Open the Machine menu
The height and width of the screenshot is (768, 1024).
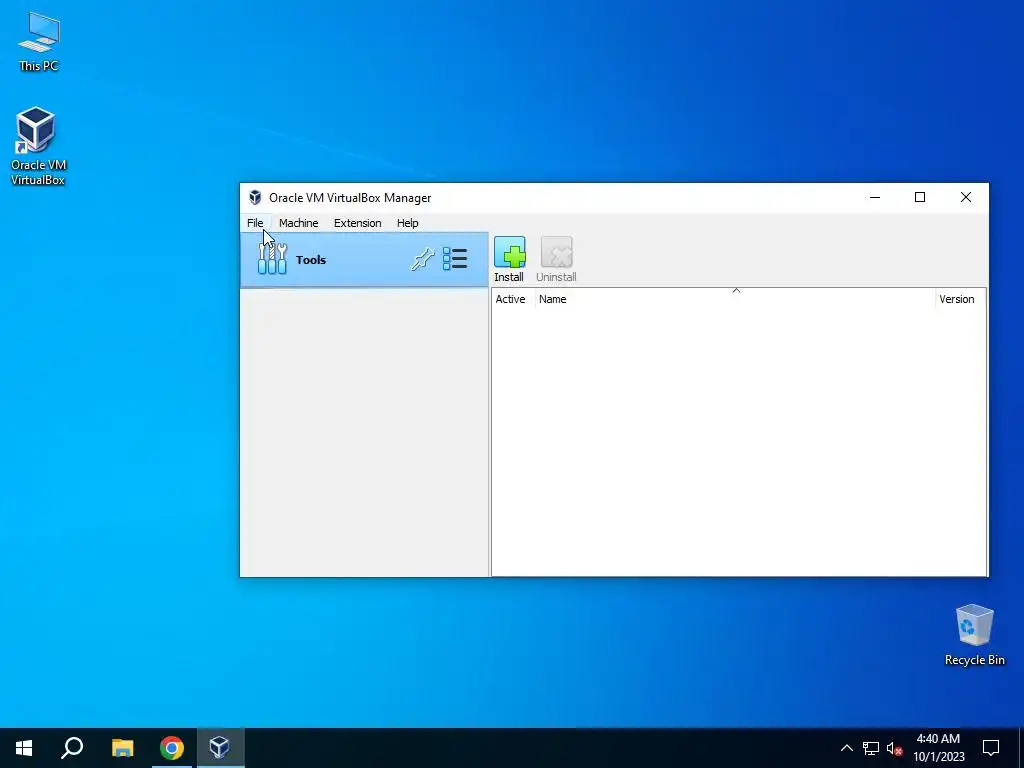coord(298,223)
